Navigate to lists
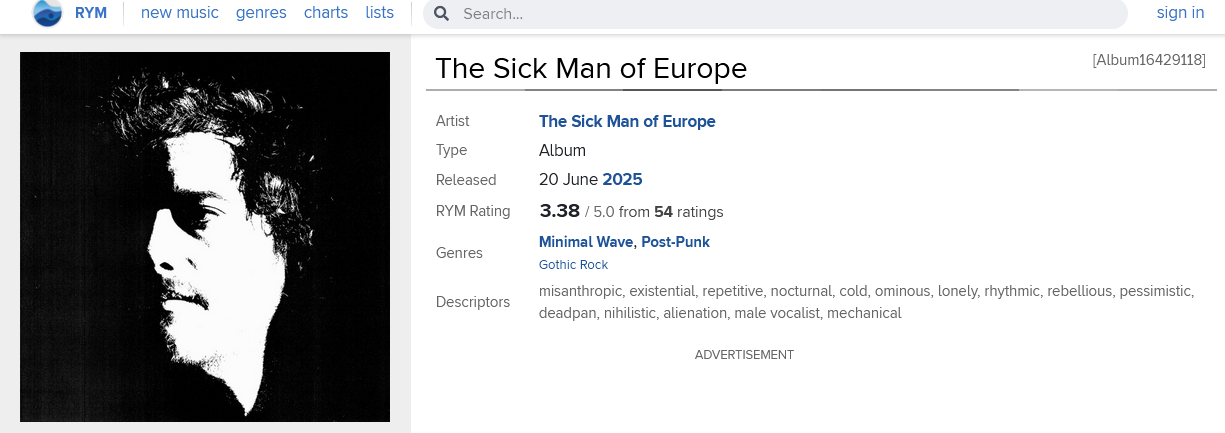Screen dimensions: 1225x433 tap(380, 13)
